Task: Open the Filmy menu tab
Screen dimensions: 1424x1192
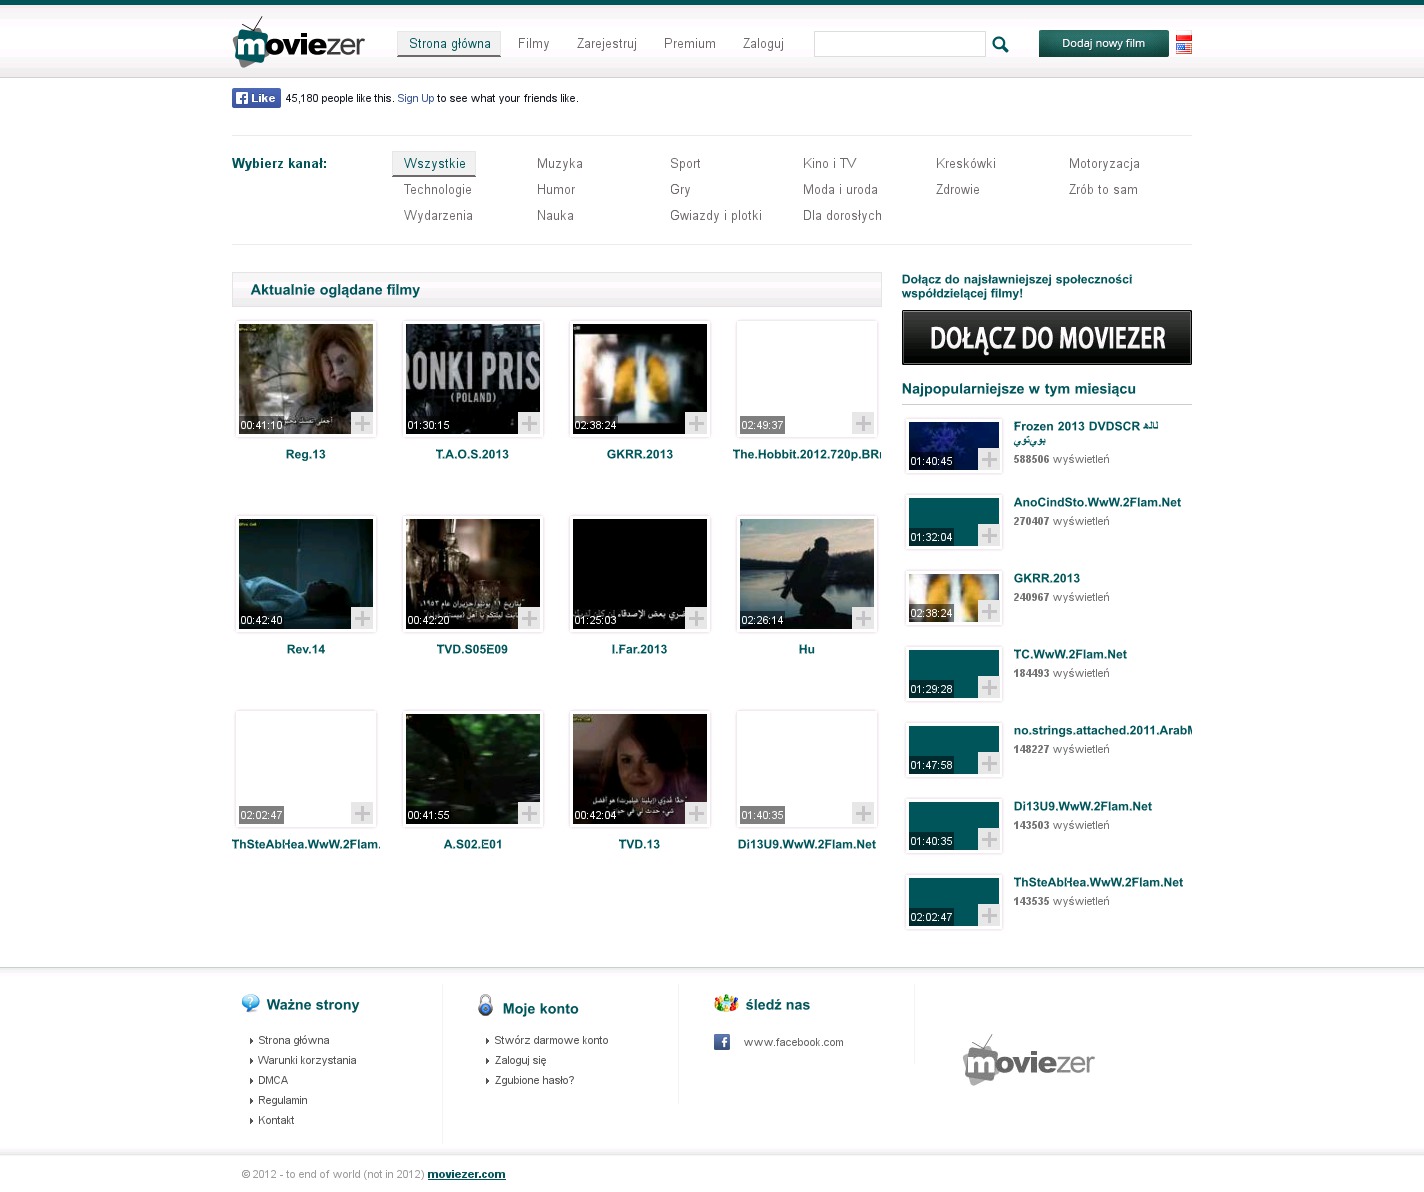Action: click(x=533, y=44)
